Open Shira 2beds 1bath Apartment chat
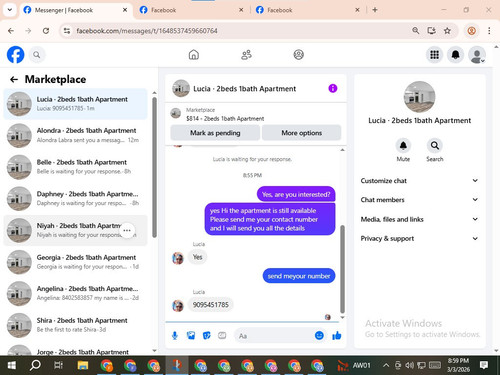 click(x=75, y=325)
